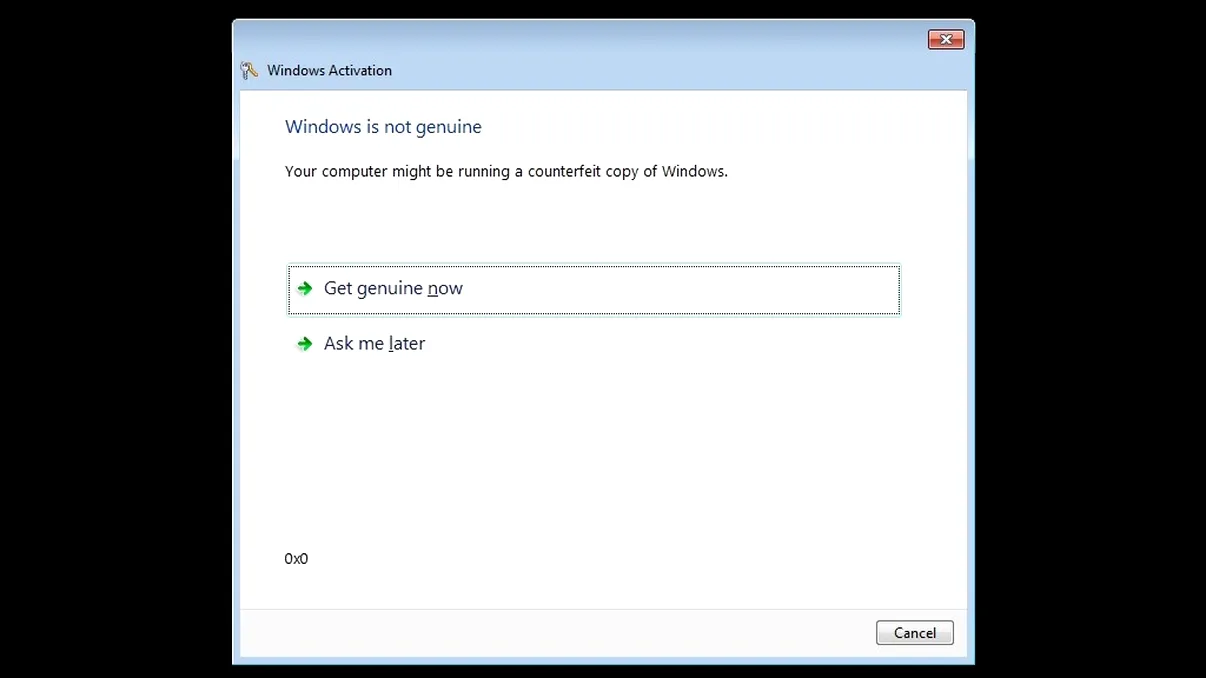Select the Ask me later option
The width and height of the screenshot is (1206, 678).
coord(374,343)
